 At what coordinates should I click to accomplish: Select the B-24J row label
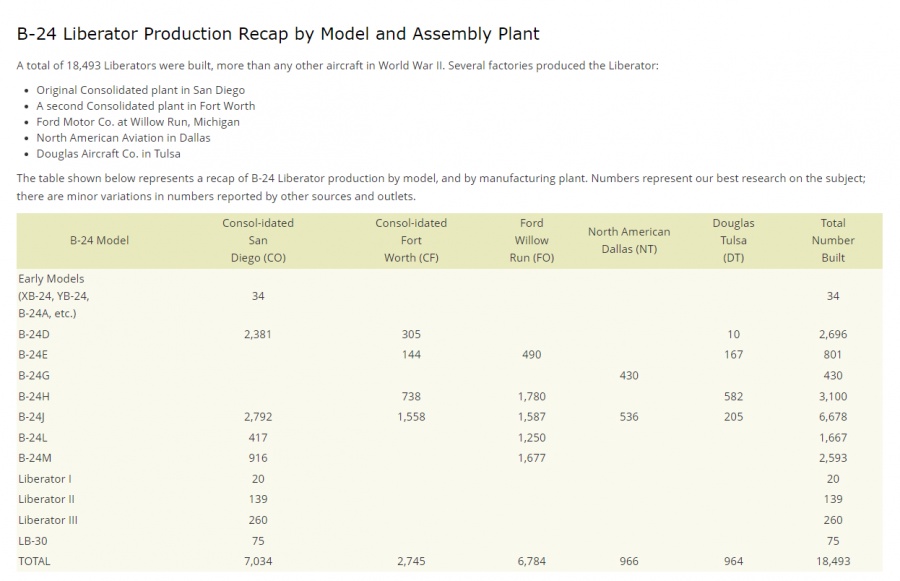pyautogui.click(x=33, y=417)
